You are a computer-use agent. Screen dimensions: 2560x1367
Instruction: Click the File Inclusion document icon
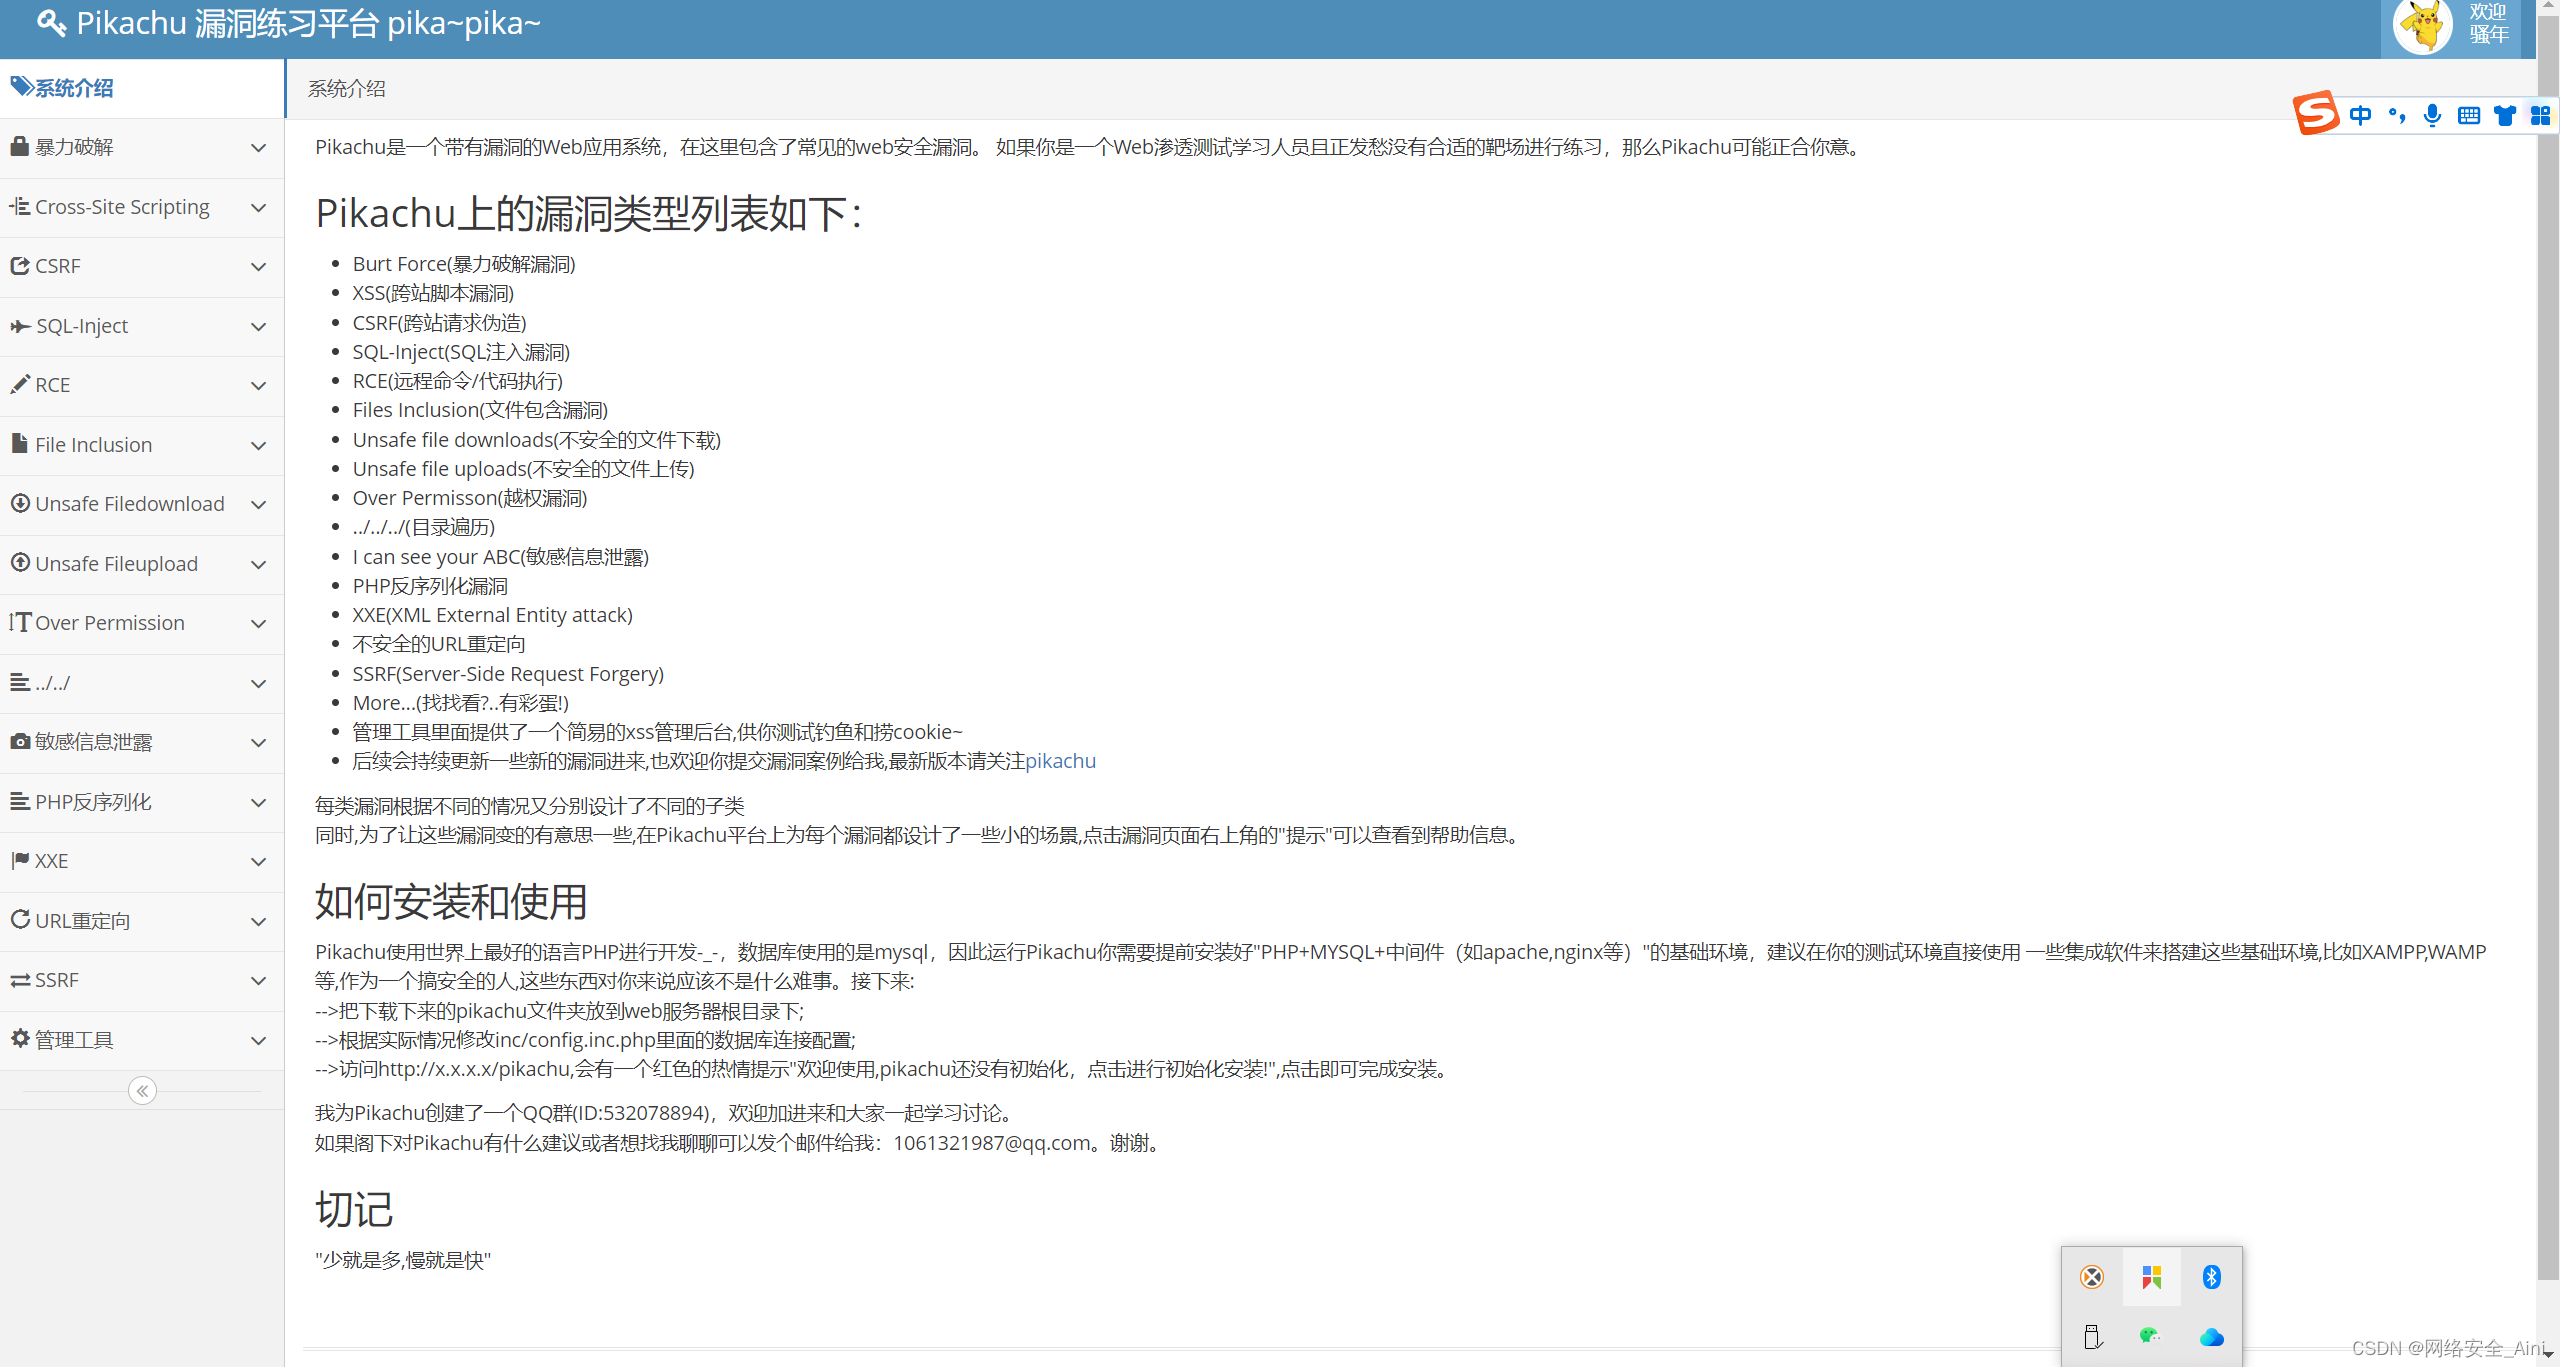coord(19,443)
